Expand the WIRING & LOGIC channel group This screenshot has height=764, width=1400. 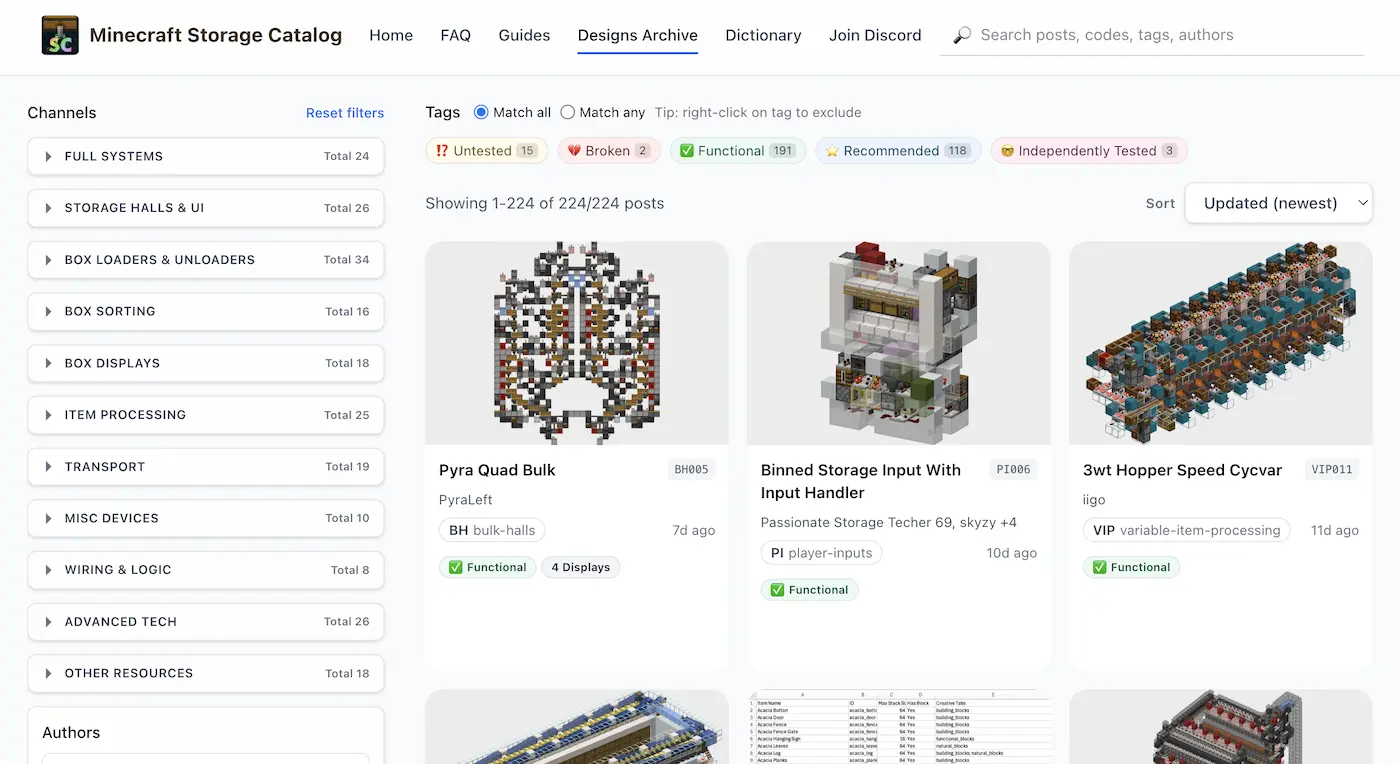[206, 570]
